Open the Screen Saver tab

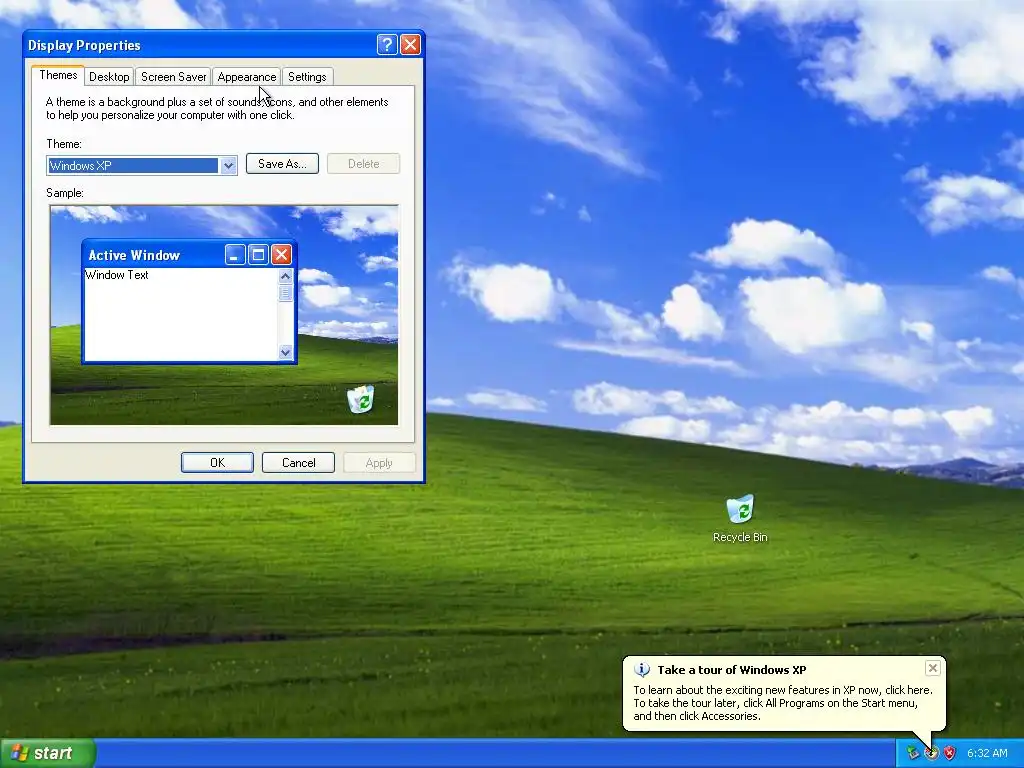[173, 76]
